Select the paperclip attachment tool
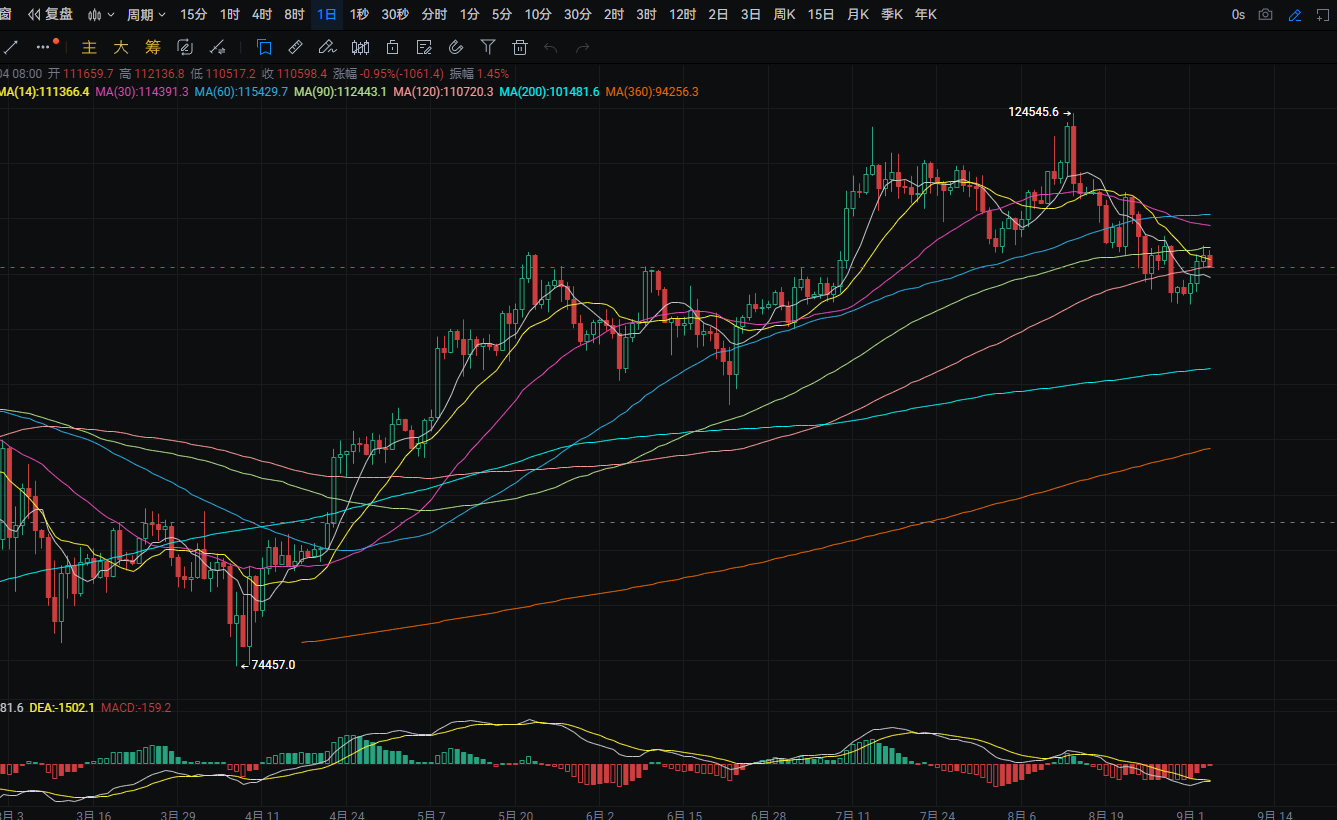This screenshot has height=820, width=1337. click(x=456, y=47)
